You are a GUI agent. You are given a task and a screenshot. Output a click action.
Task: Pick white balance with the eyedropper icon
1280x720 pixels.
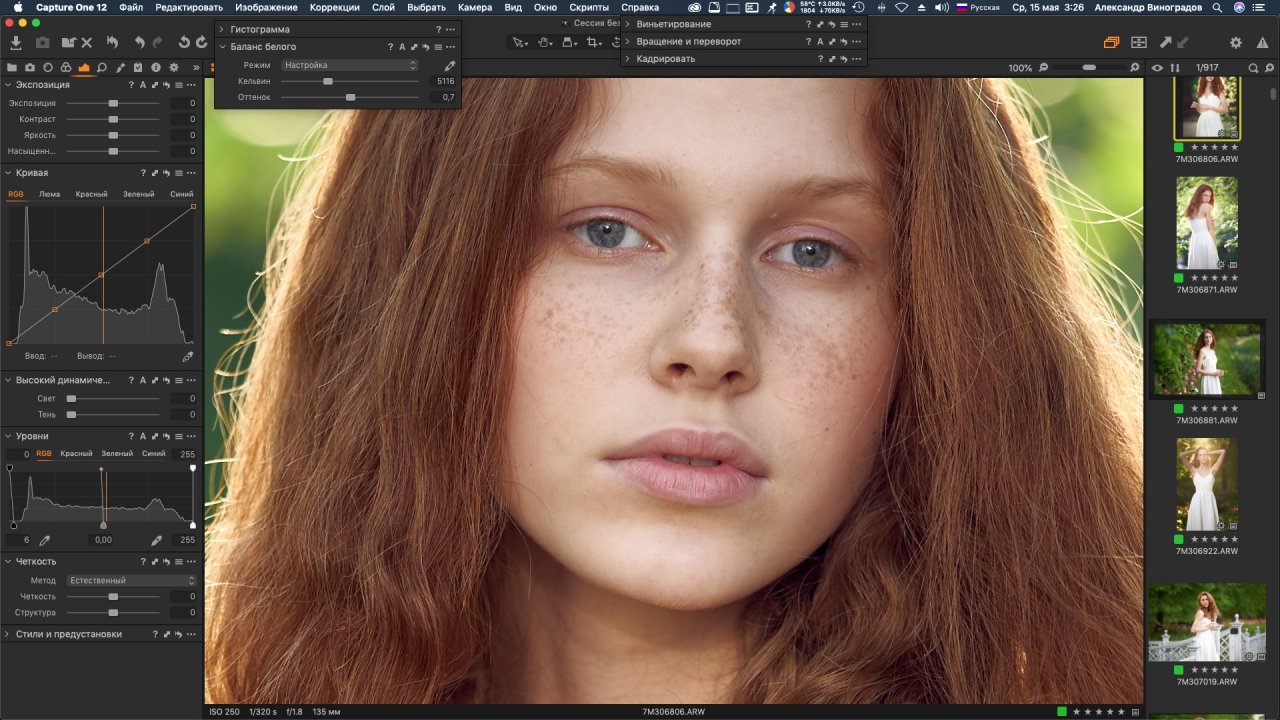pyautogui.click(x=449, y=65)
